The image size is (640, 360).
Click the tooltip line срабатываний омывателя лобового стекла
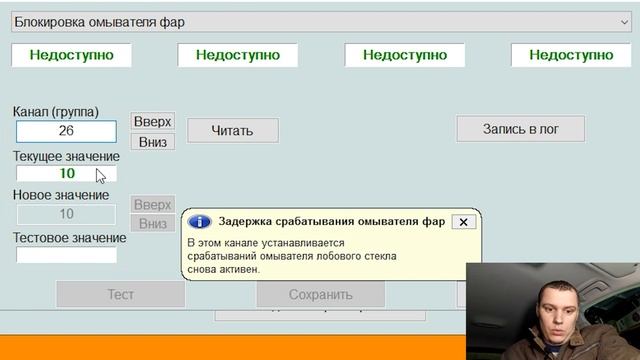(x=292, y=256)
